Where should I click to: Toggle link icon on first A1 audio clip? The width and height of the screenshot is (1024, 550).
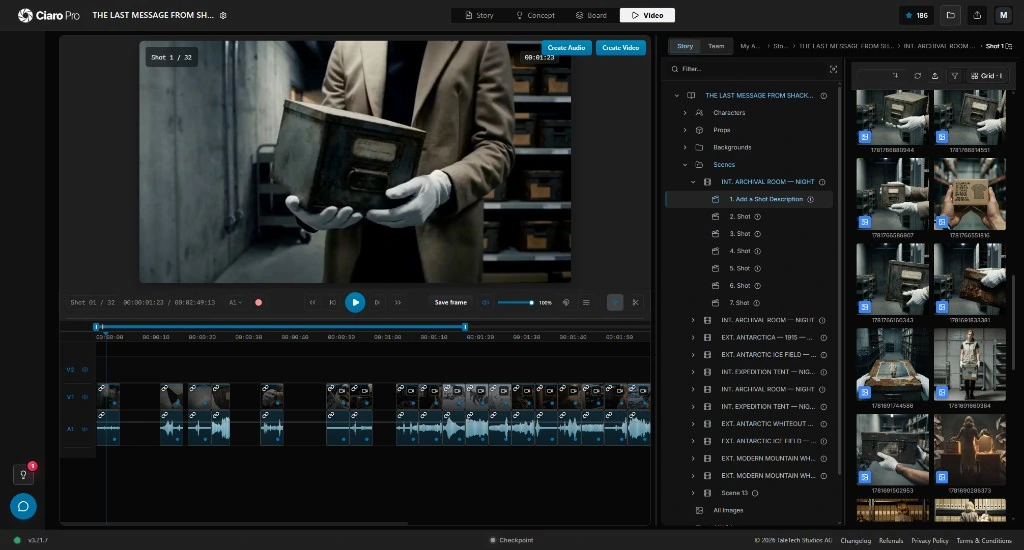[x=102, y=415]
